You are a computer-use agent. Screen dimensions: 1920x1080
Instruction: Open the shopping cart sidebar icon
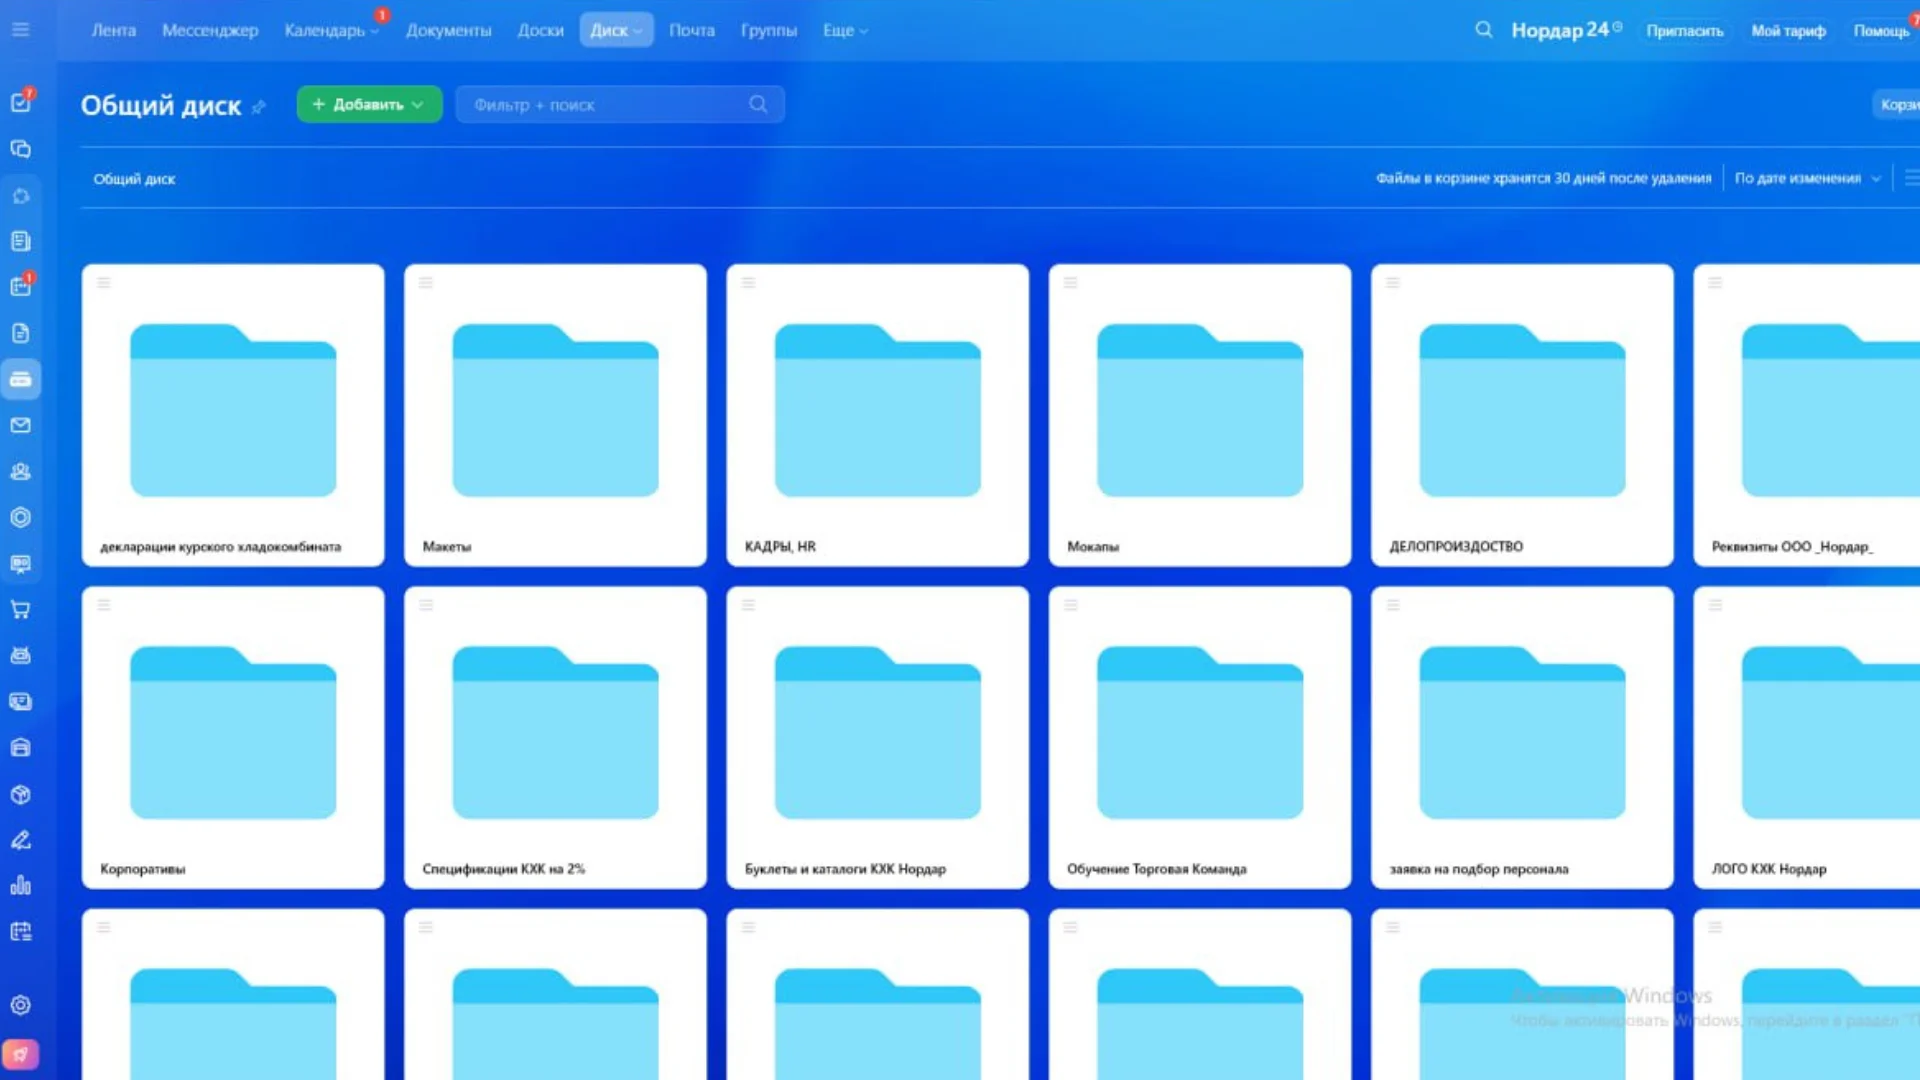[x=20, y=610]
